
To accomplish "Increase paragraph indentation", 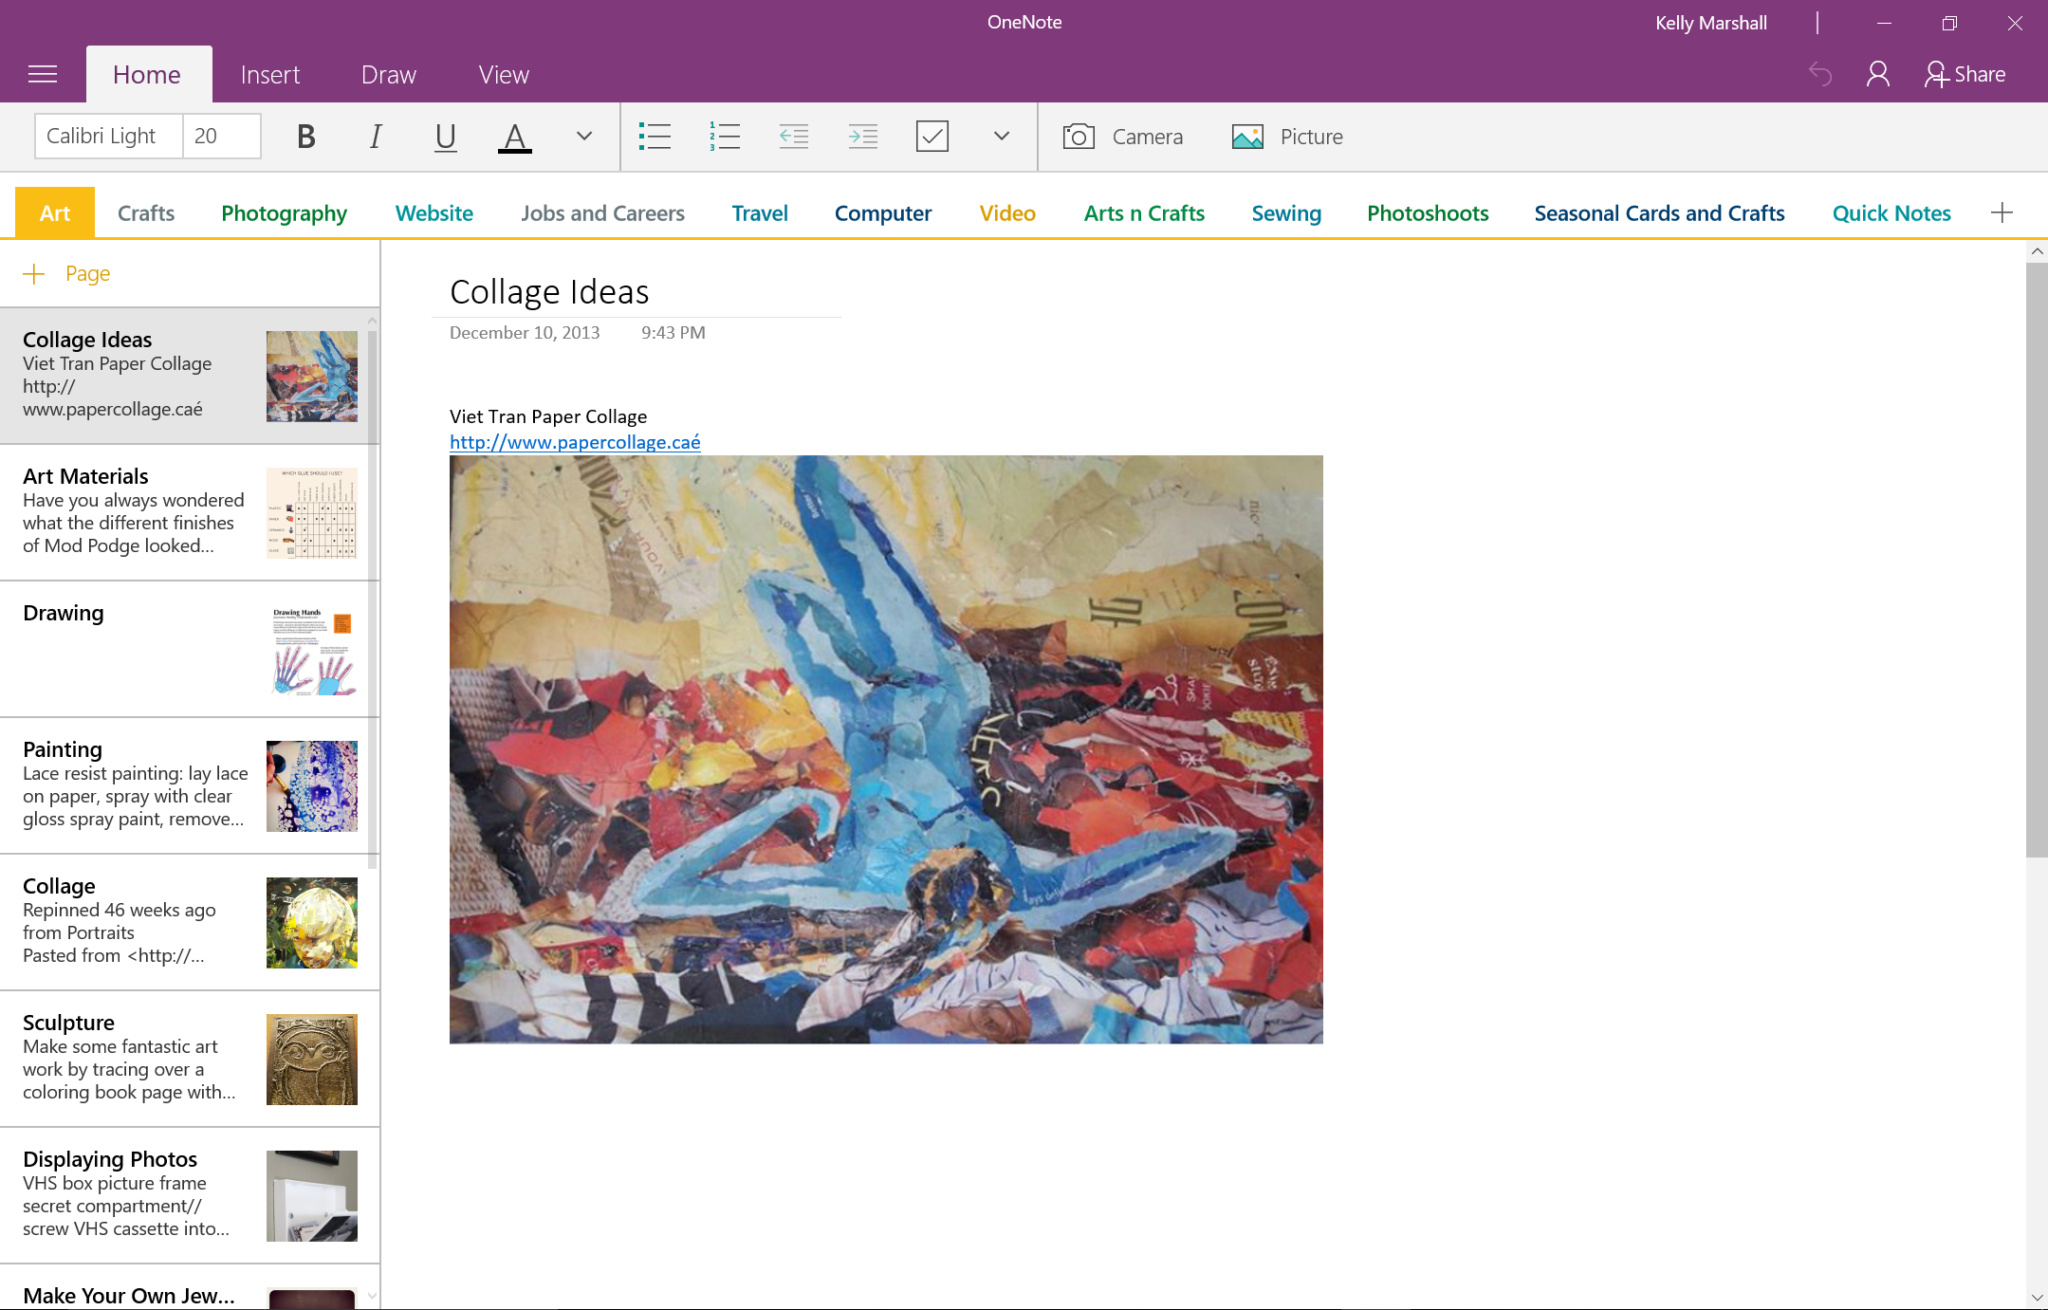I will coord(863,136).
